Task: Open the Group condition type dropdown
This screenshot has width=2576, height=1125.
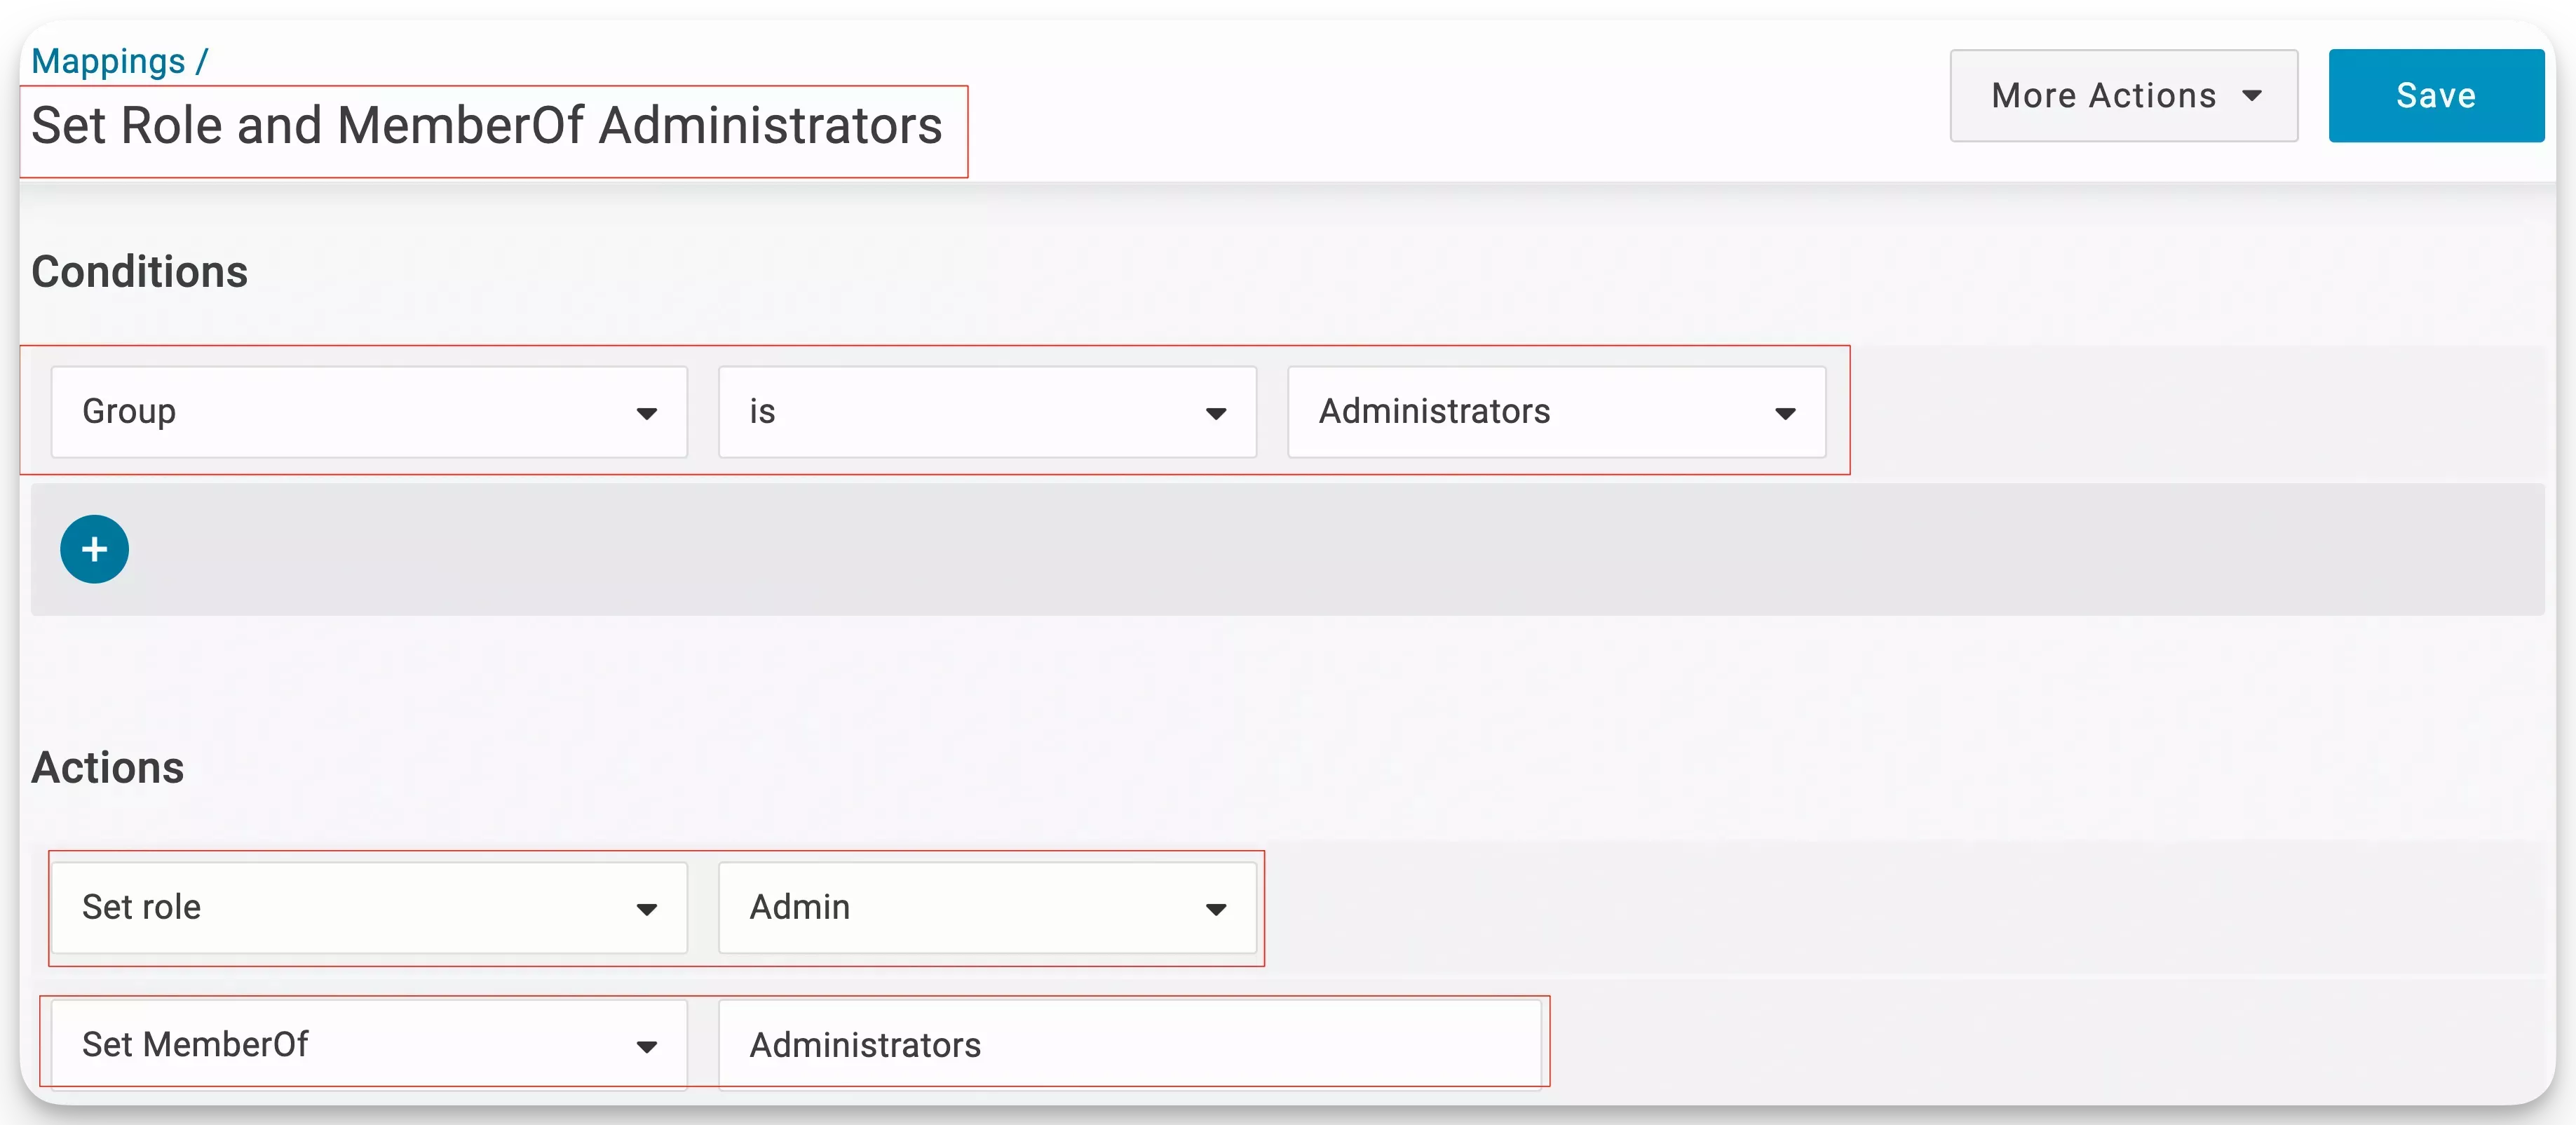Action: coord(368,412)
